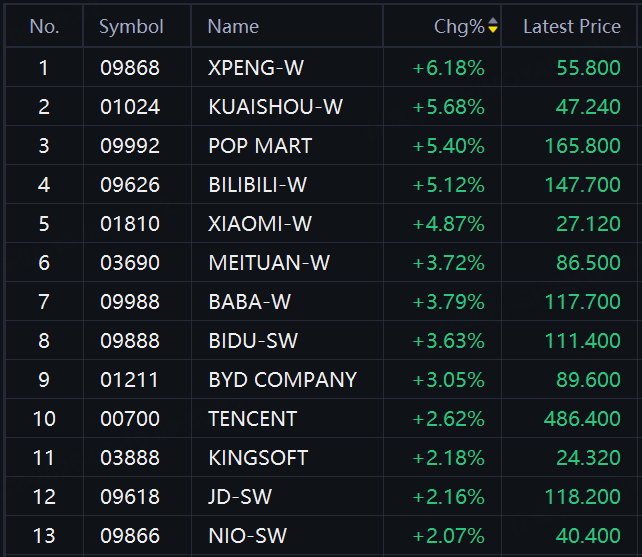Click latest price 27.120
Screen dimensions: 642x557
point(588,224)
